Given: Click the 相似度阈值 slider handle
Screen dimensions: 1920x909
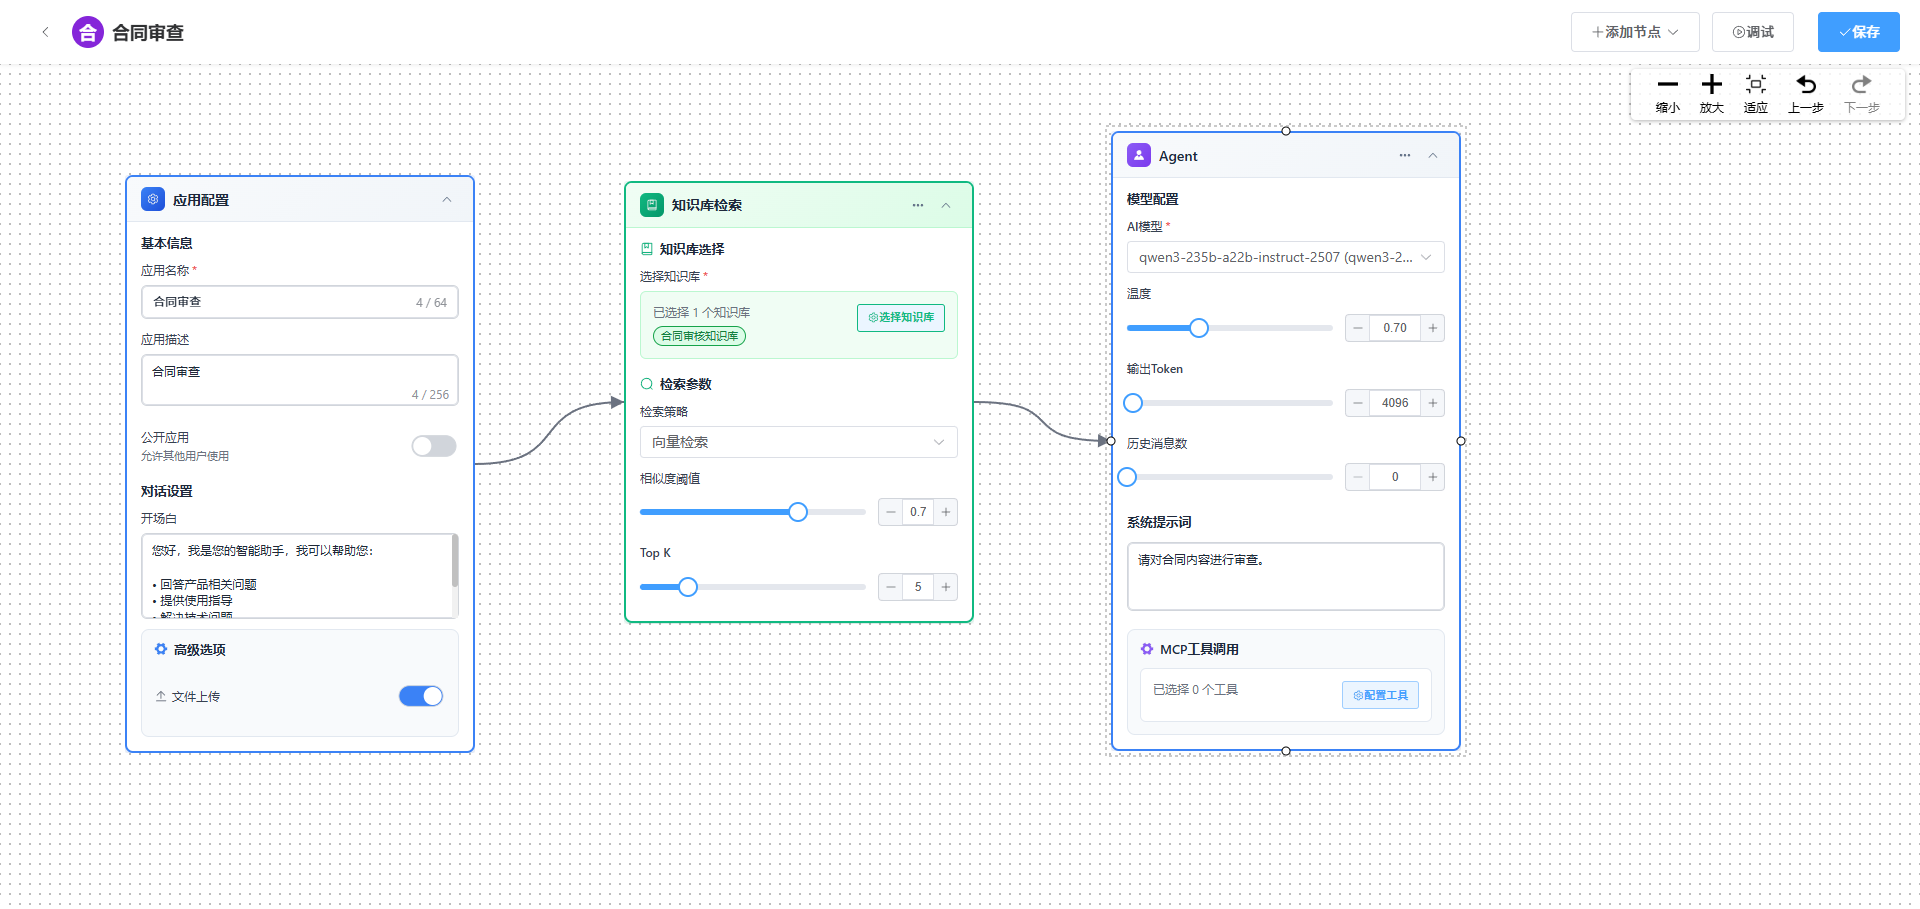Looking at the screenshot, I should (797, 512).
